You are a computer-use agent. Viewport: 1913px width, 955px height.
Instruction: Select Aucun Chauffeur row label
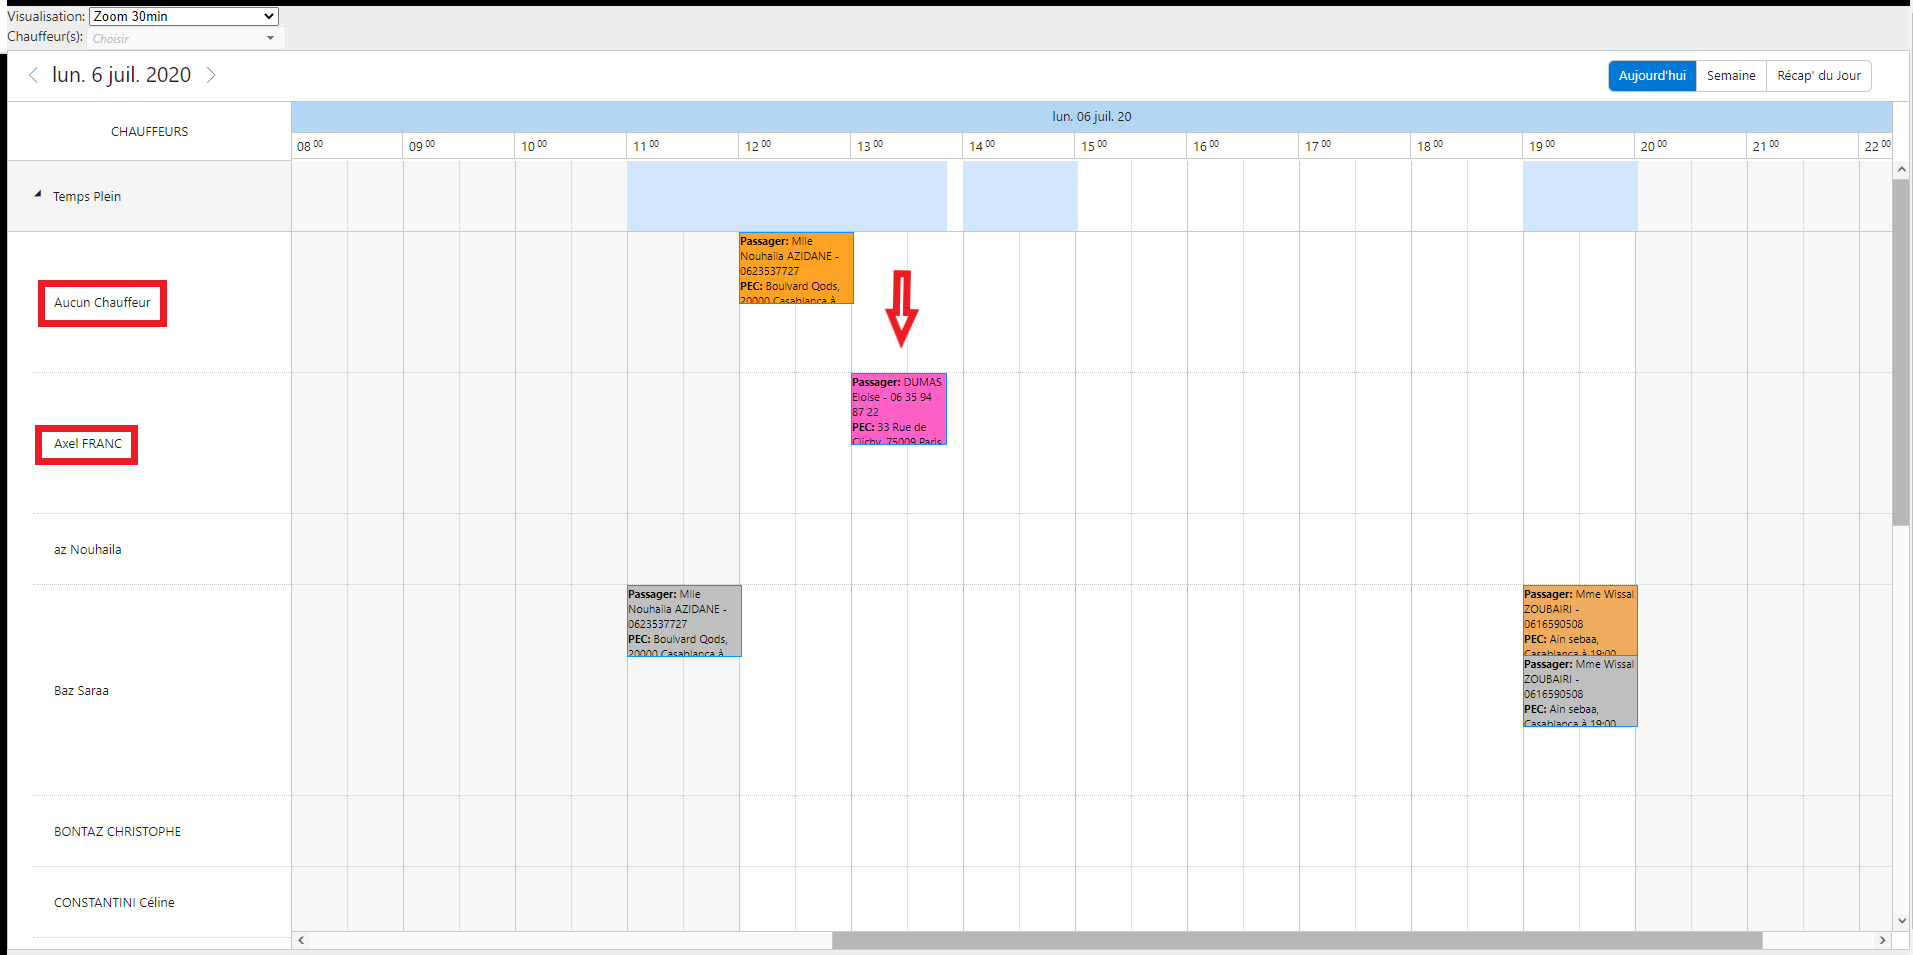pyautogui.click(x=102, y=303)
